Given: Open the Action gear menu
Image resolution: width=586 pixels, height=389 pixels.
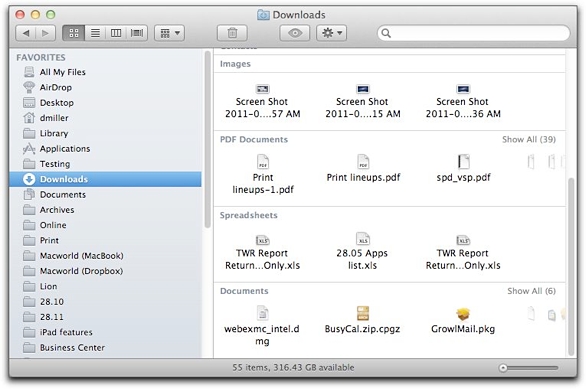Looking at the screenshot, I should tap(331, 33).
